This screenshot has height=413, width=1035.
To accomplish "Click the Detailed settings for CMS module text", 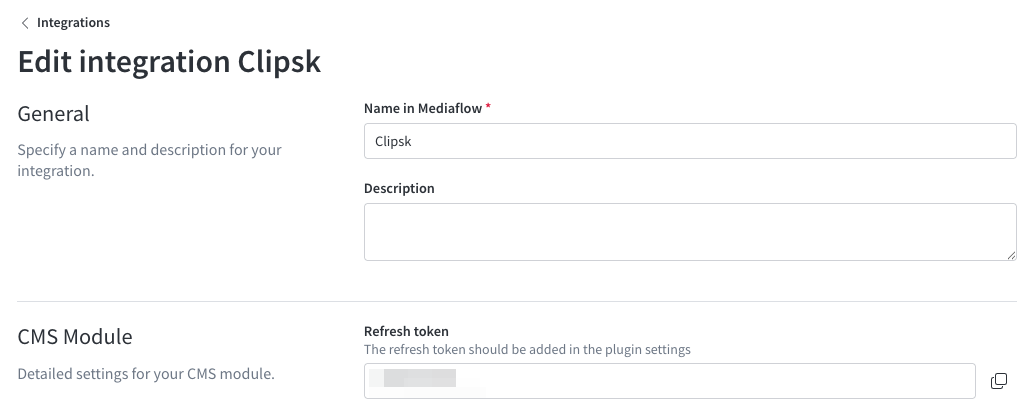I will coord(146,373).
